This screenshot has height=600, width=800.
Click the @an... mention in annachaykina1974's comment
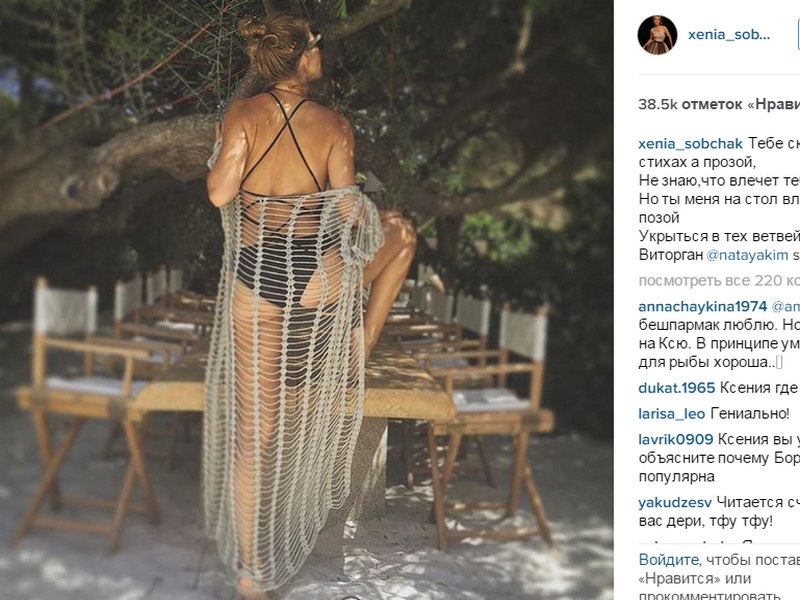point(786,306)
